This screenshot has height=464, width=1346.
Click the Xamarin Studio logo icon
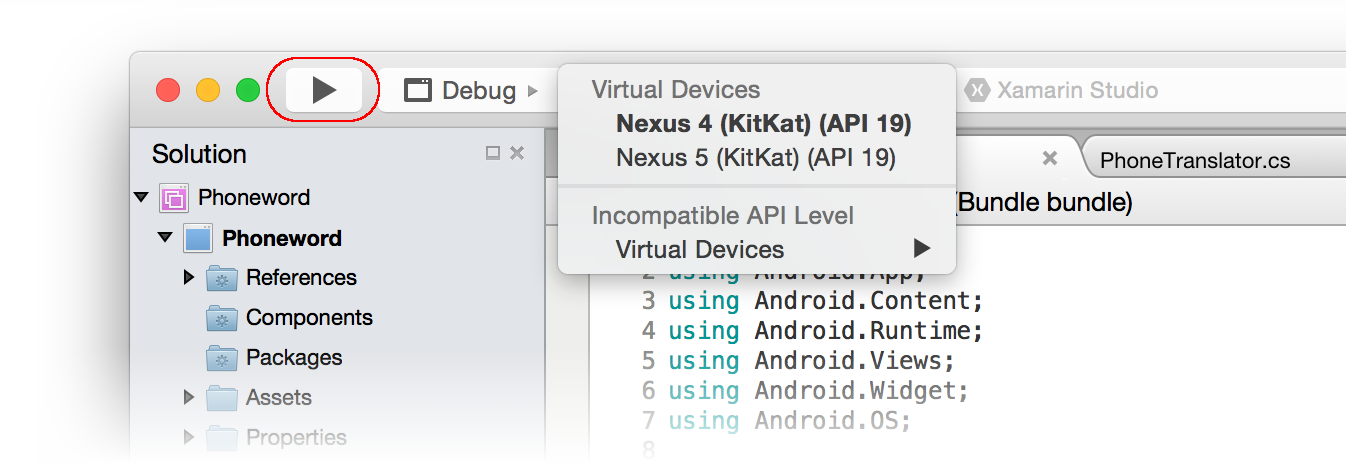[977, 91]
